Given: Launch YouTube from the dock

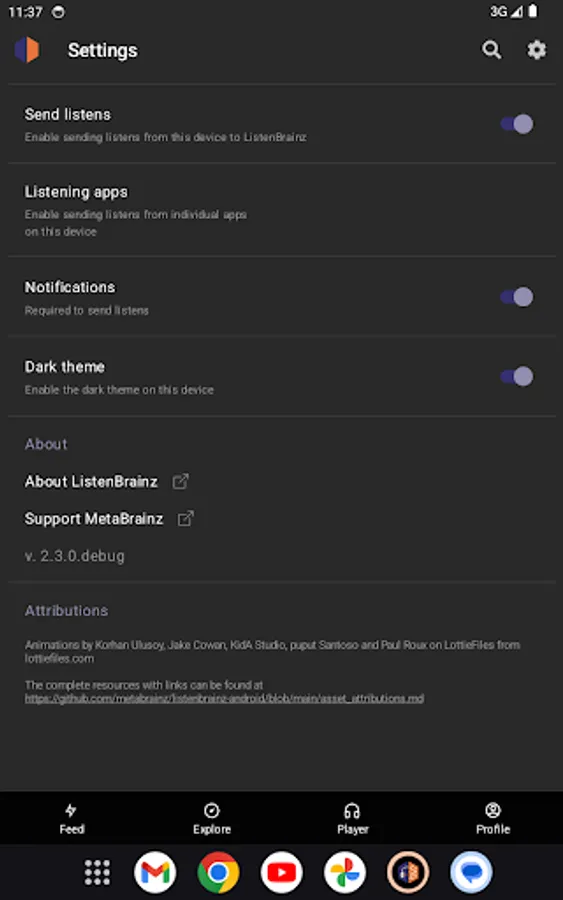Looking at the screenshot, I should coord(281,872).
